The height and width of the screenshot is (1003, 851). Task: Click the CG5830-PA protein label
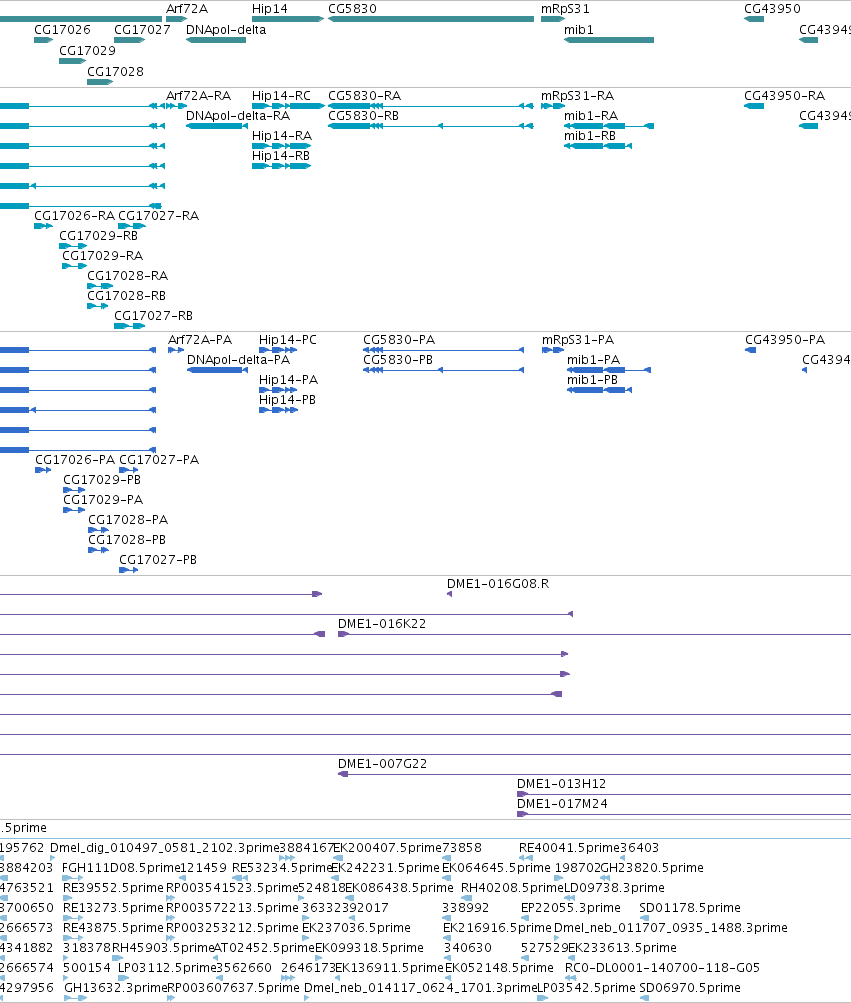399,340
